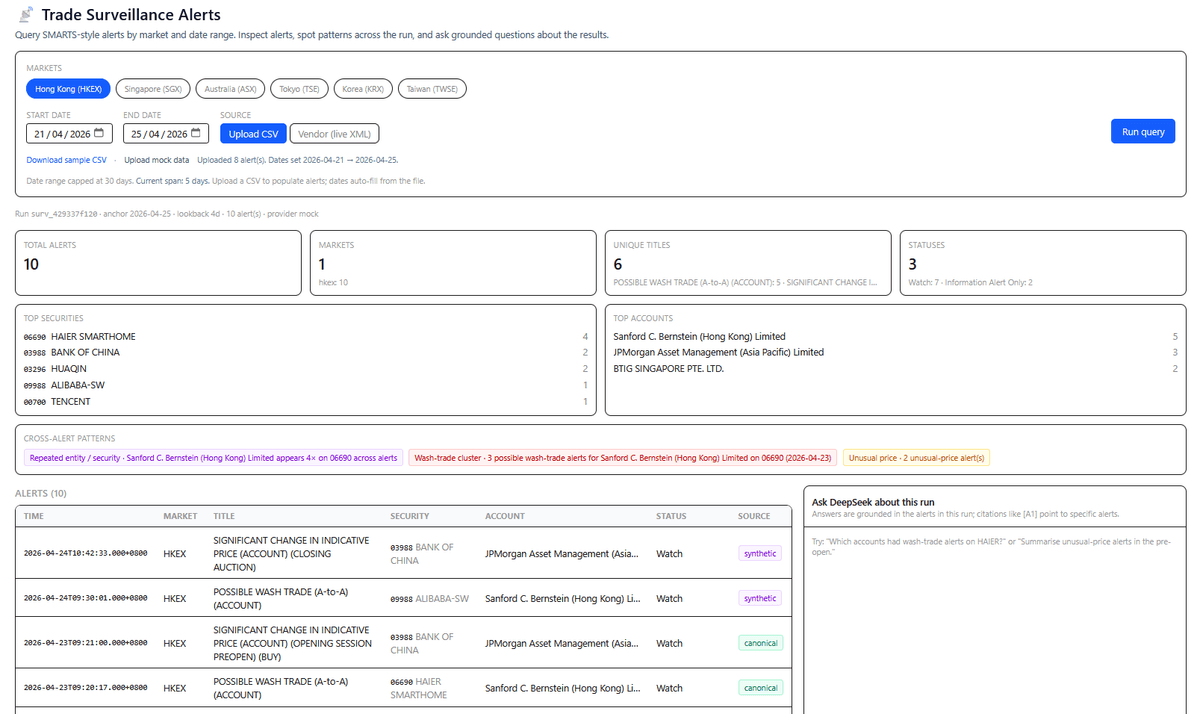Run the query
Image resolution: width=1200 pixels, height=714 pixels.
pos(1143,131)
